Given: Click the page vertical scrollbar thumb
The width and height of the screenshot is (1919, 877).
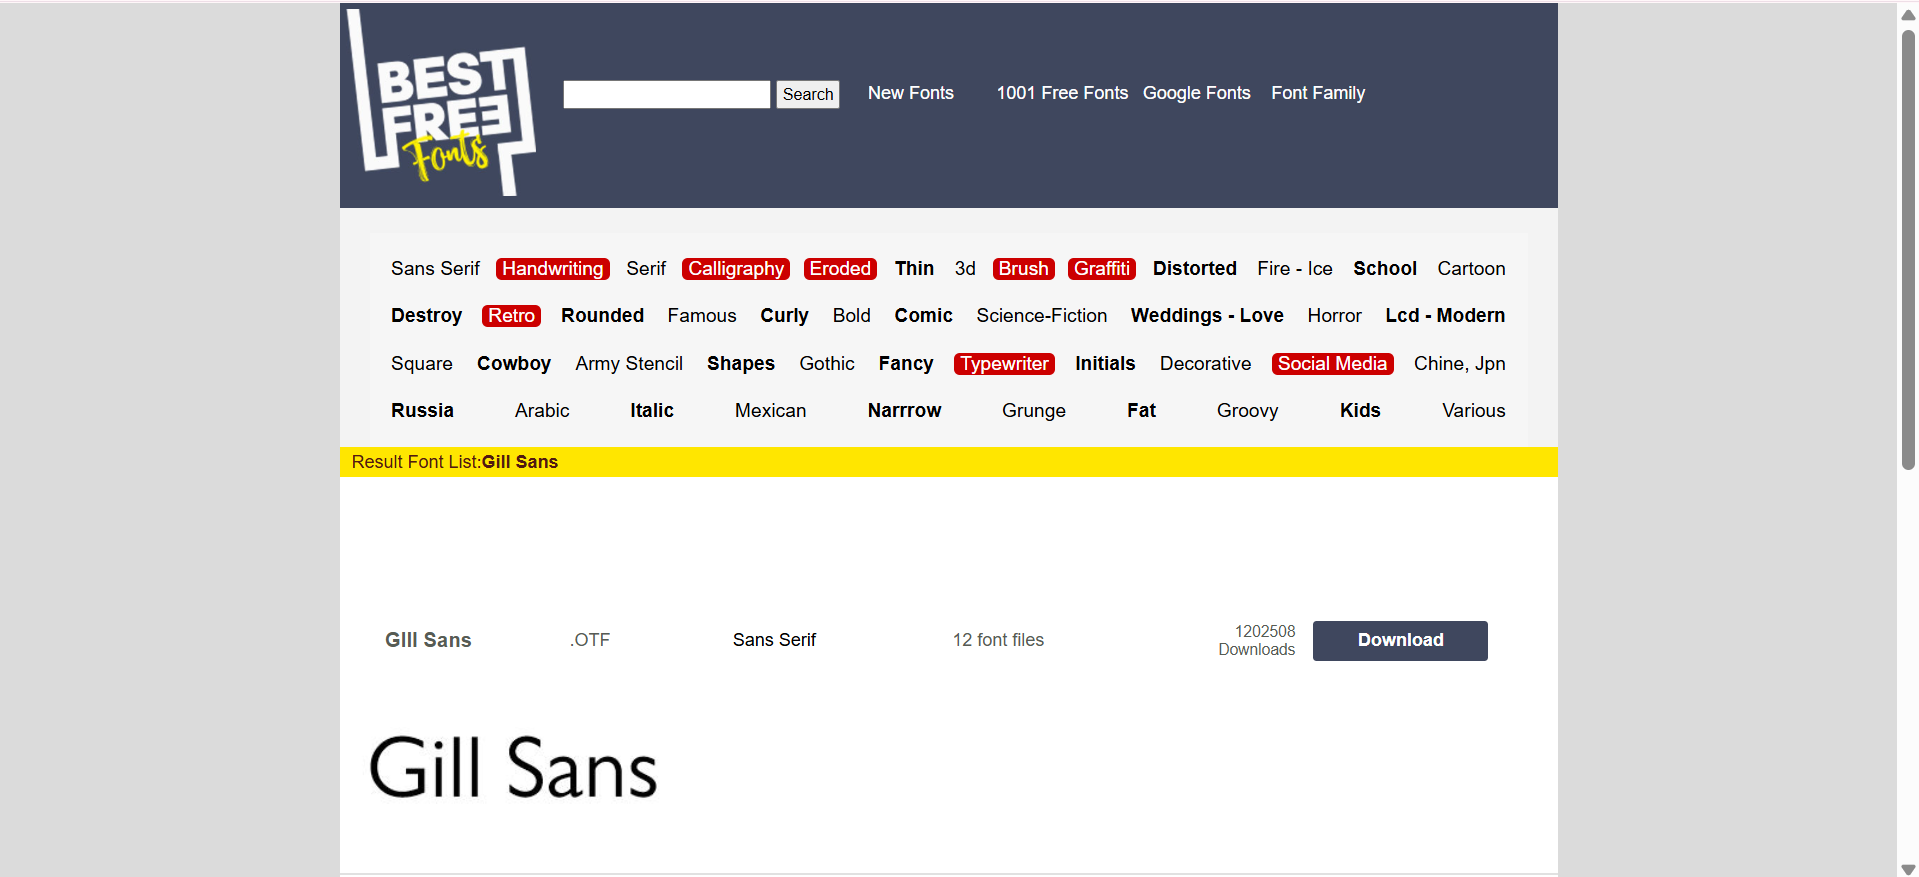Looking at the screenshot, I should point(1908,250).
